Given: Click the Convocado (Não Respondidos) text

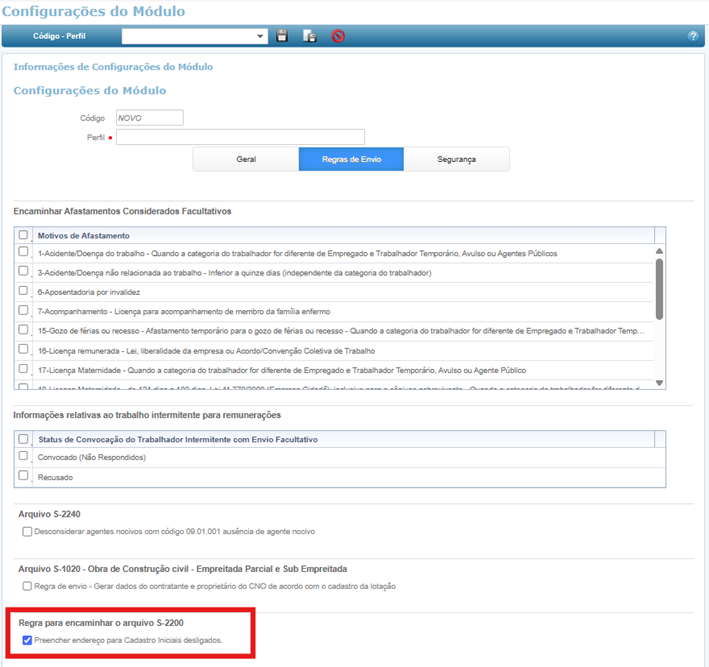Looking at the screenshot, I should (92, 457).
